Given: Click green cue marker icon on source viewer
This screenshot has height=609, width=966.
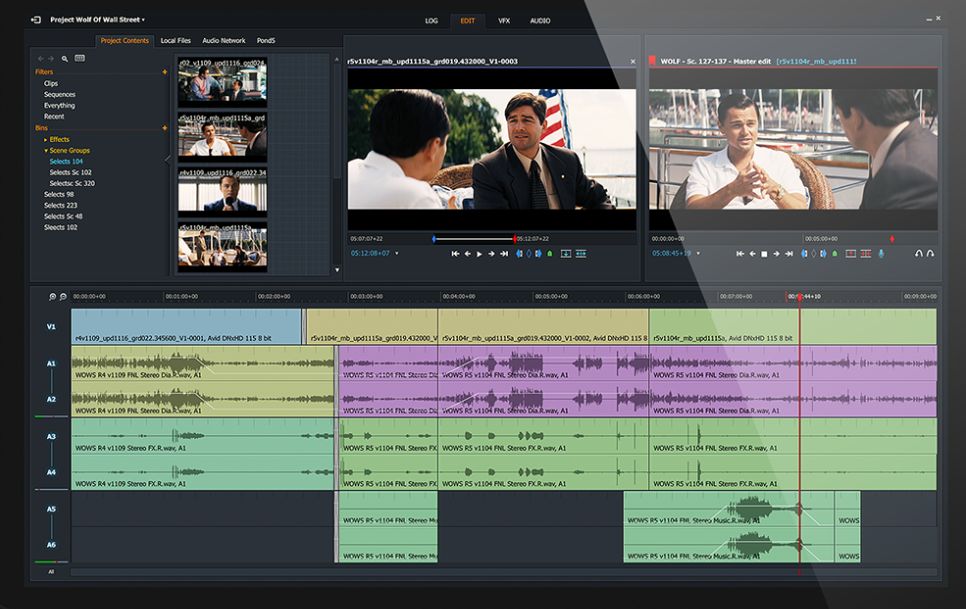Looking at the screenshot, I should click(550, 254).
